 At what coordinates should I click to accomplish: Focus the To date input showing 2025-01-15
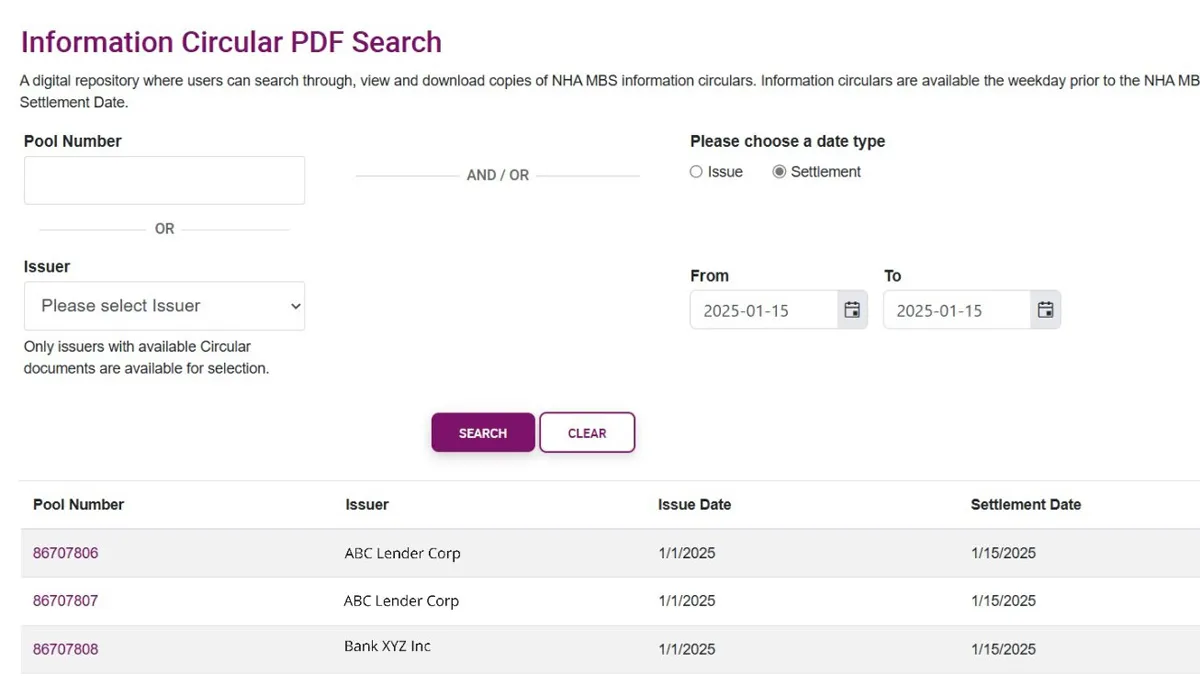[x=955, y=310]
